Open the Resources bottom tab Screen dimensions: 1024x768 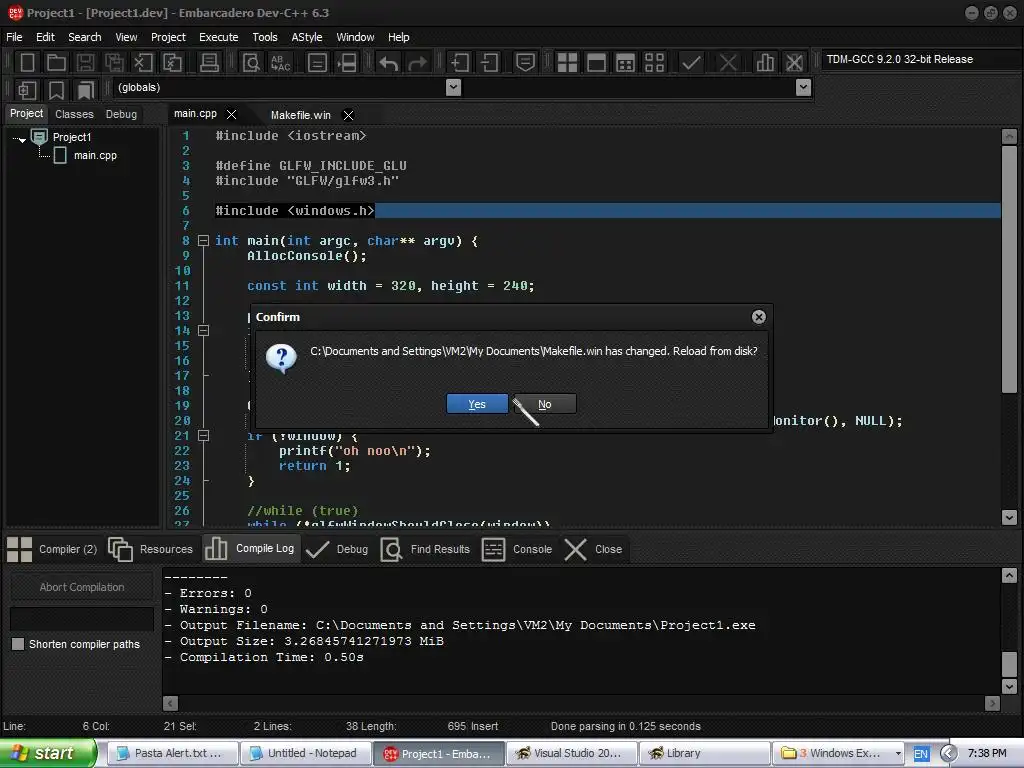(x=151, y=549)
